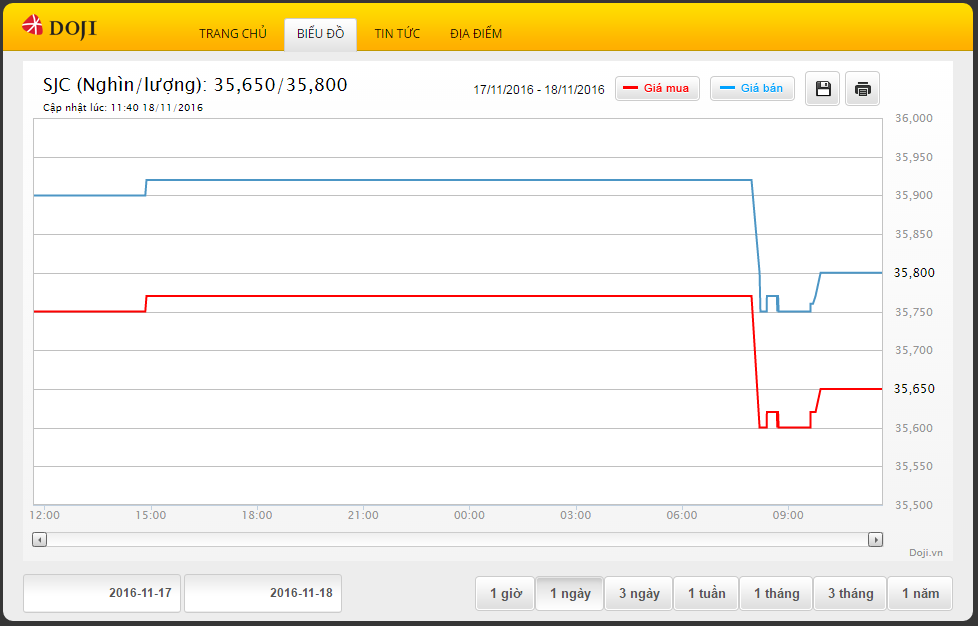Click the 12:00 time axis label

coord(45,516)
